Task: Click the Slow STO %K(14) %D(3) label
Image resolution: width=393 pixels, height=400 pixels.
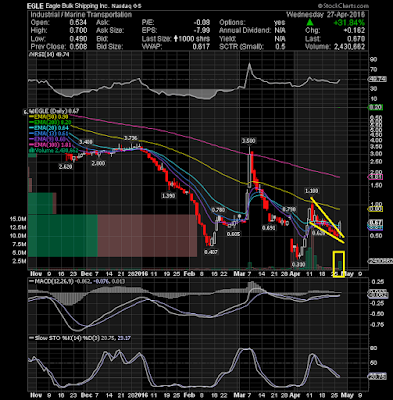Action: point(65,338)
